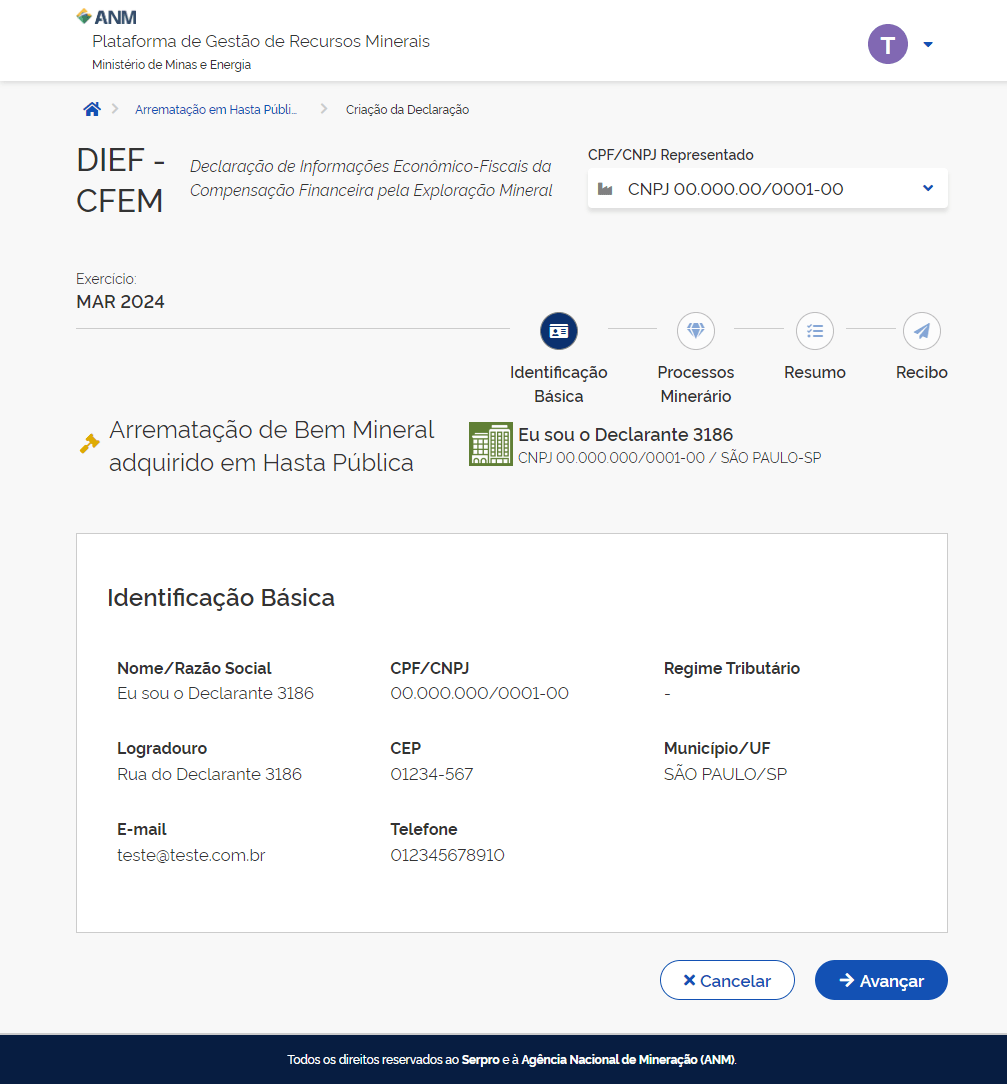Image resolution: width=1007 pixels, height=1084 pixels.
Task: Click the teste@teste.com.br e-mail value
Action: pyautogui.click(x=191, y=855)
